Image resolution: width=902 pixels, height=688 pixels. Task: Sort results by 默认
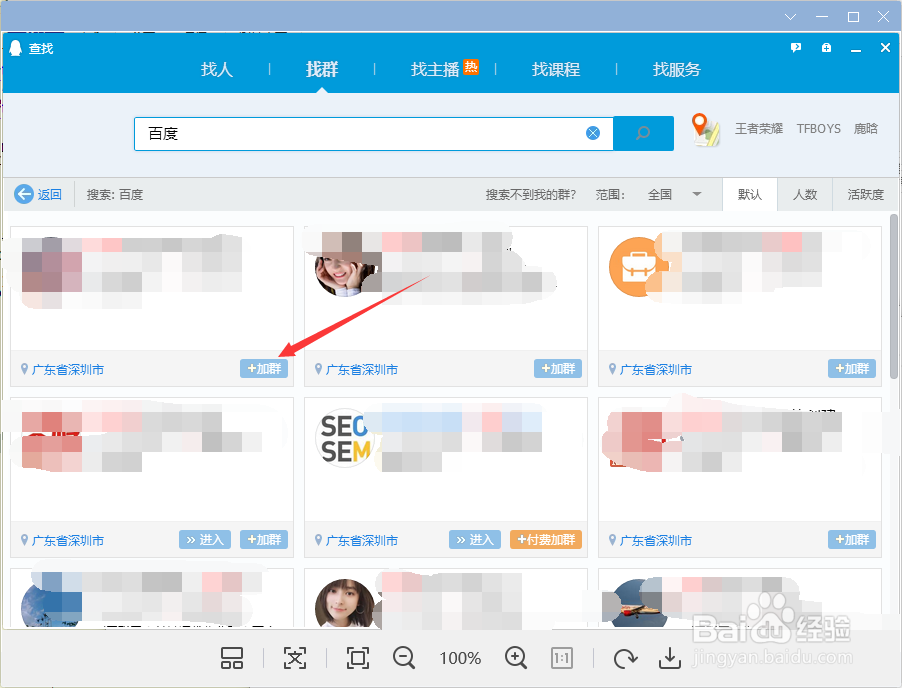(750, 195)
